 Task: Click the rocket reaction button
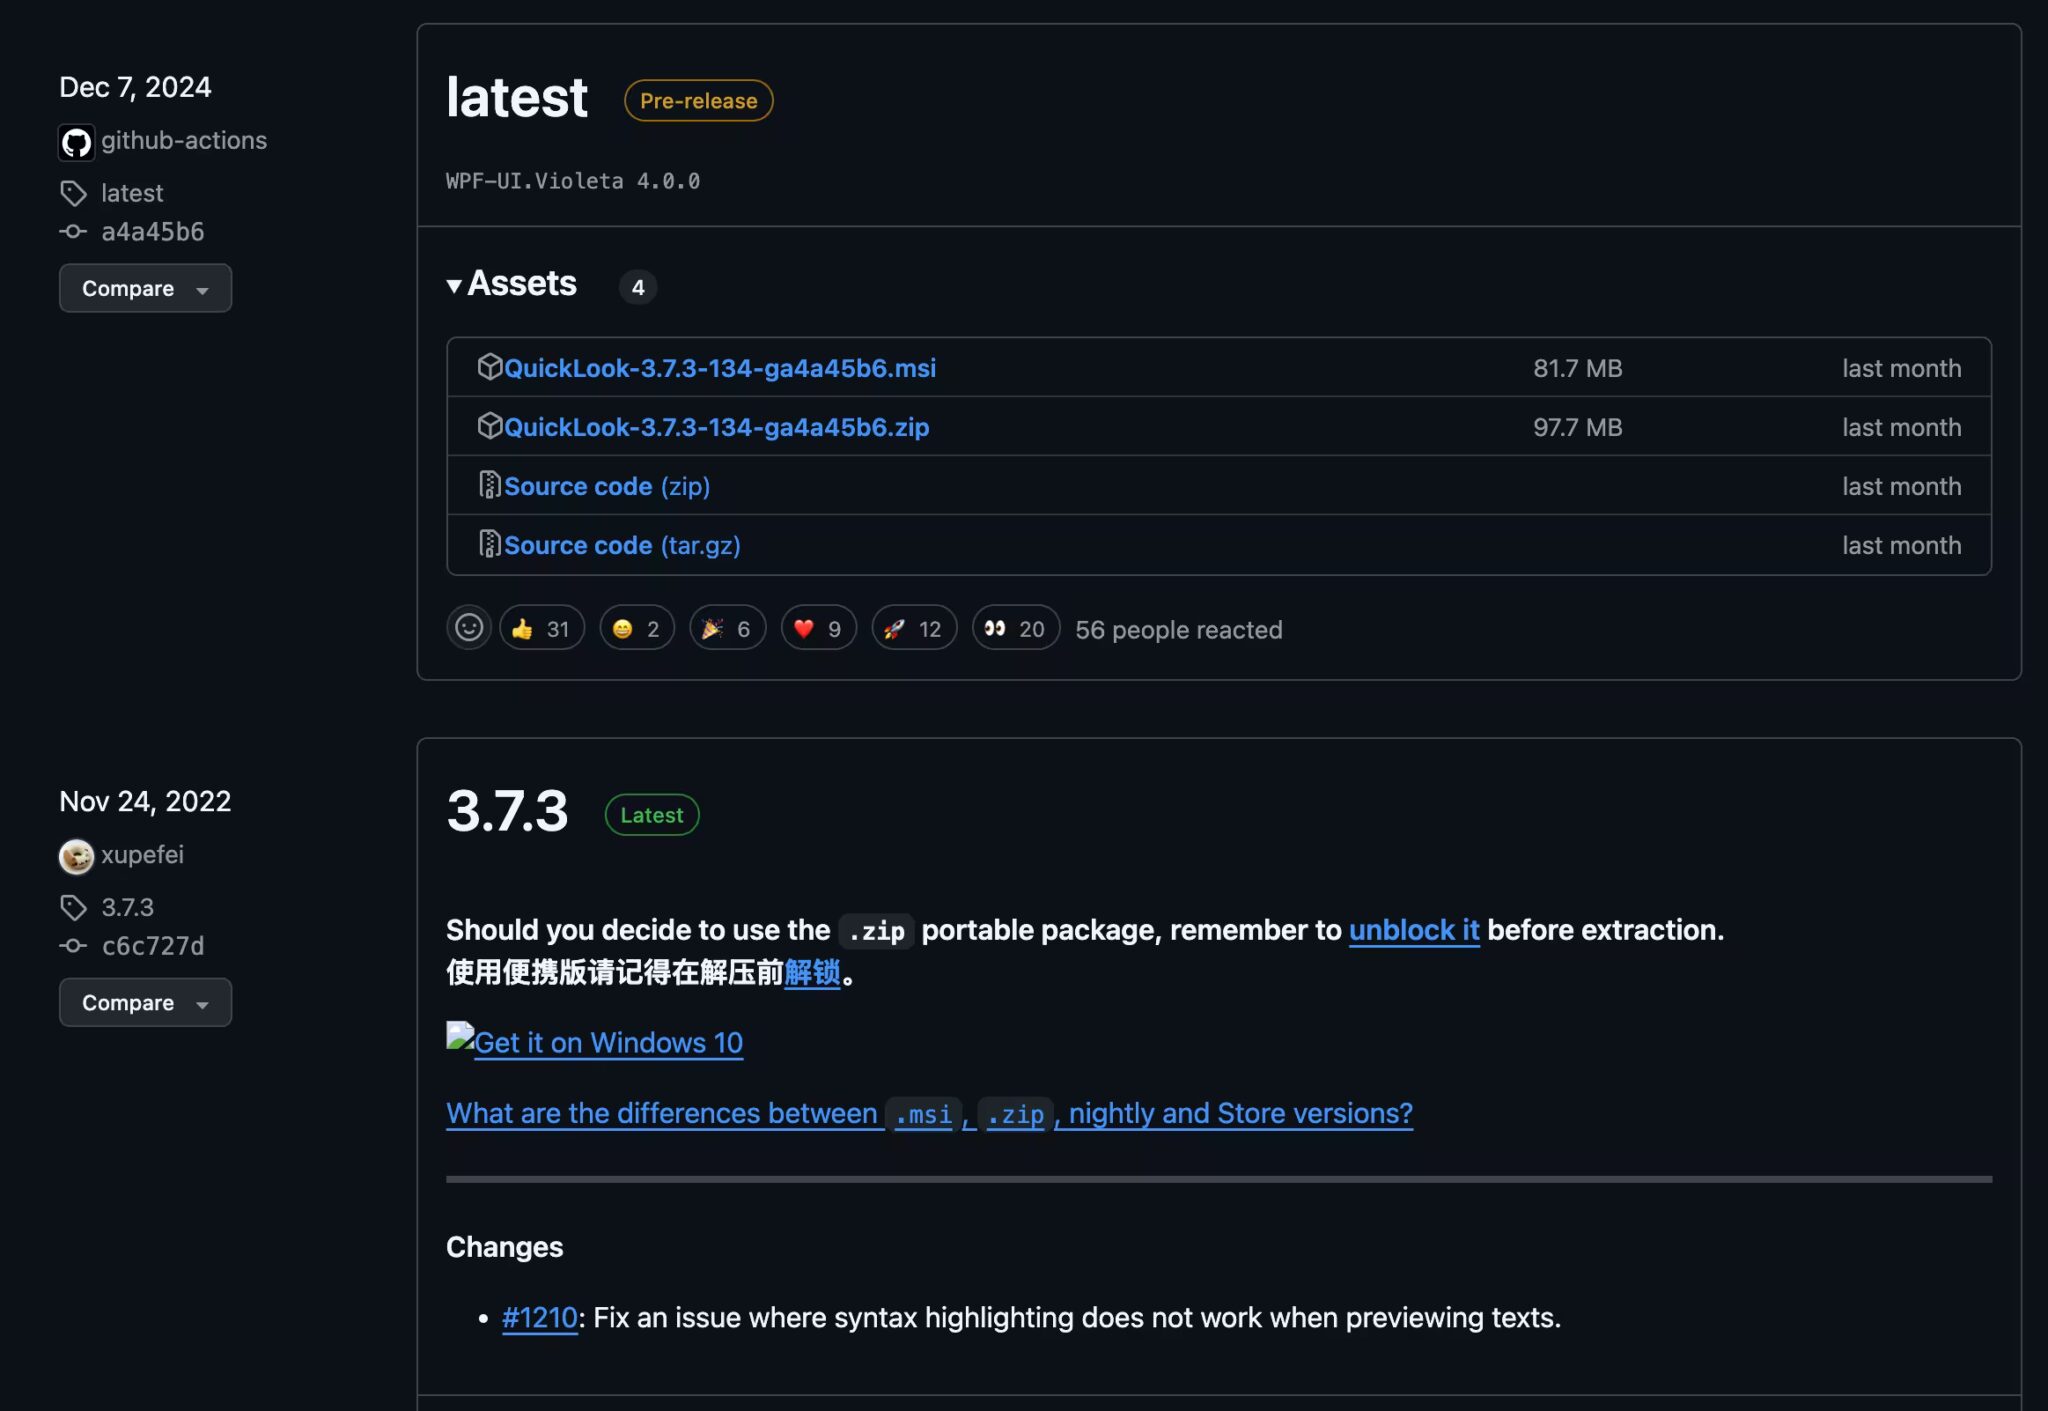(913, 628)
